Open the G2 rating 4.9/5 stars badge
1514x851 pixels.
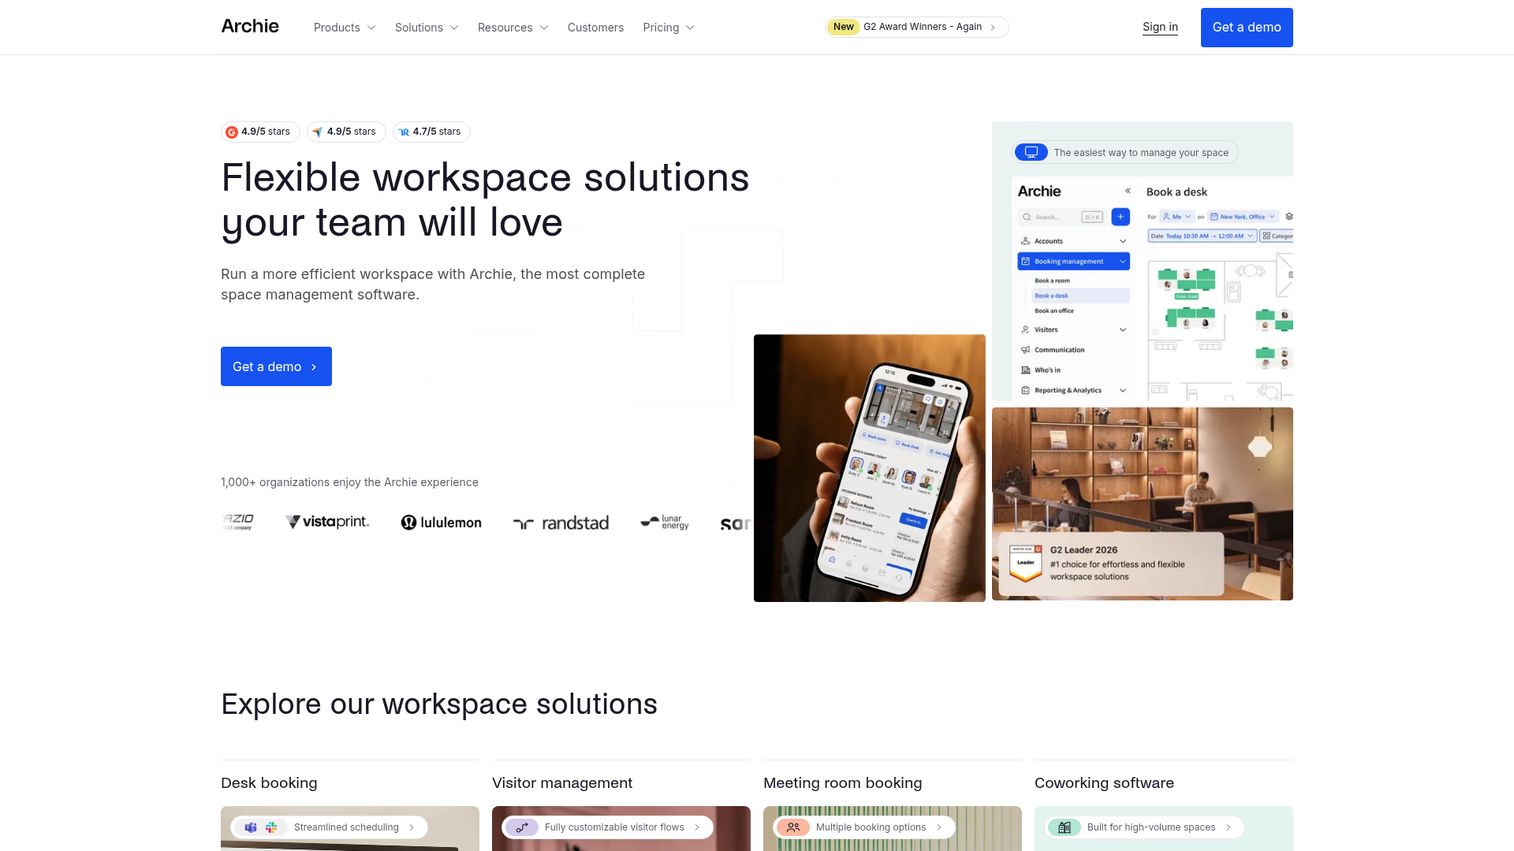[x=260, y=132]
